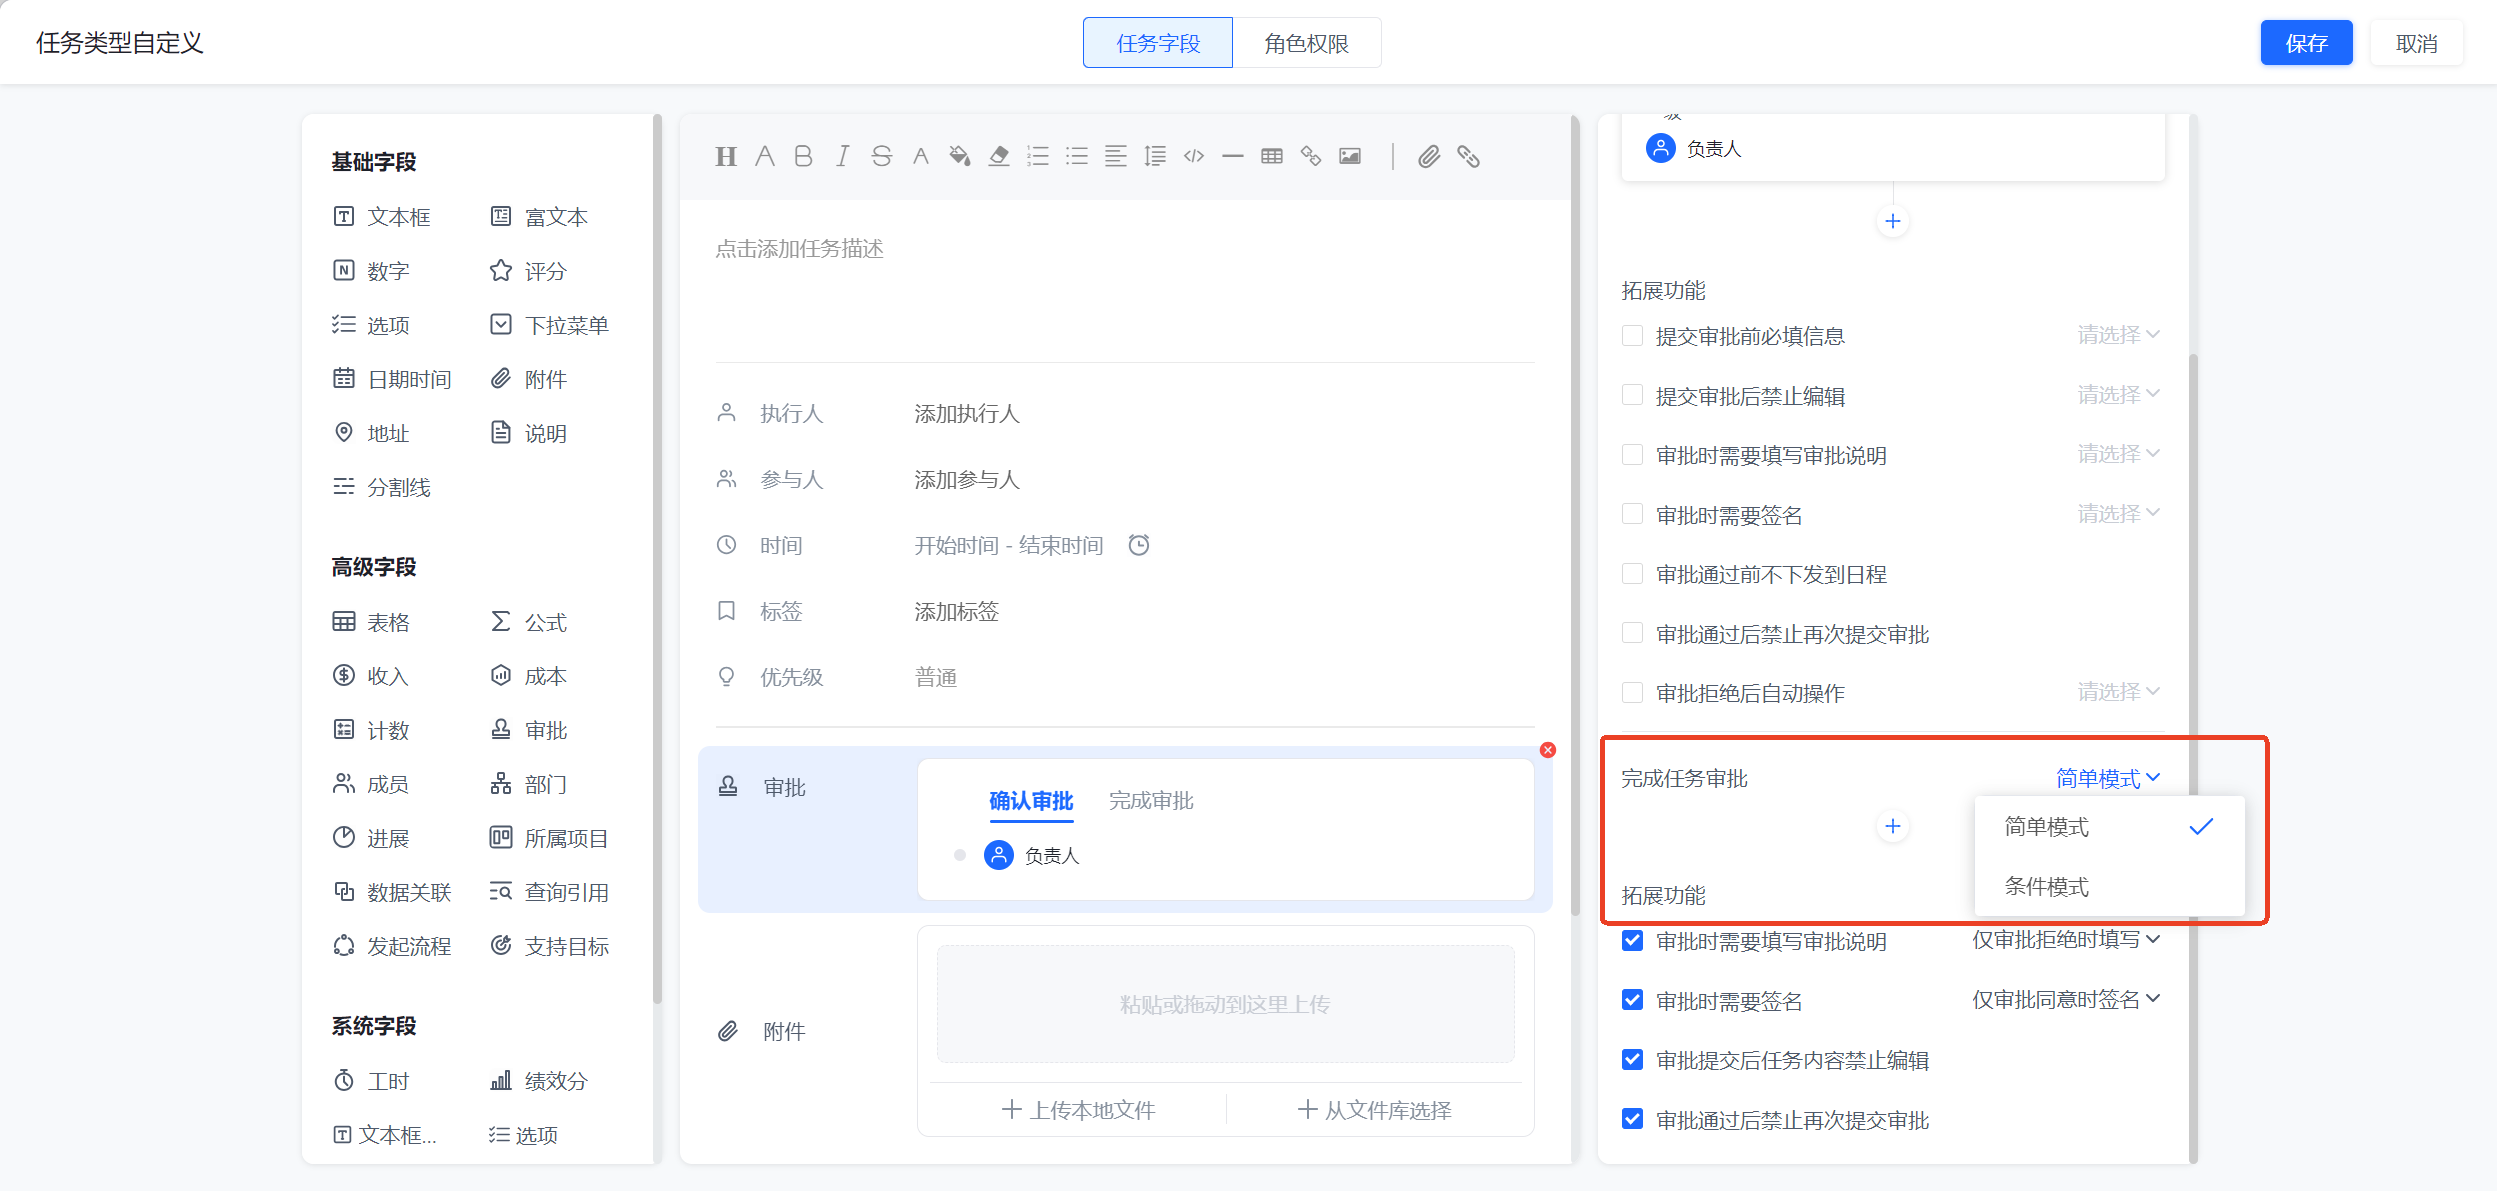The width and height of the screenshot is (2497, 1191).
Task: Insert an image from editor toolbar
Action: (1350, 156)
